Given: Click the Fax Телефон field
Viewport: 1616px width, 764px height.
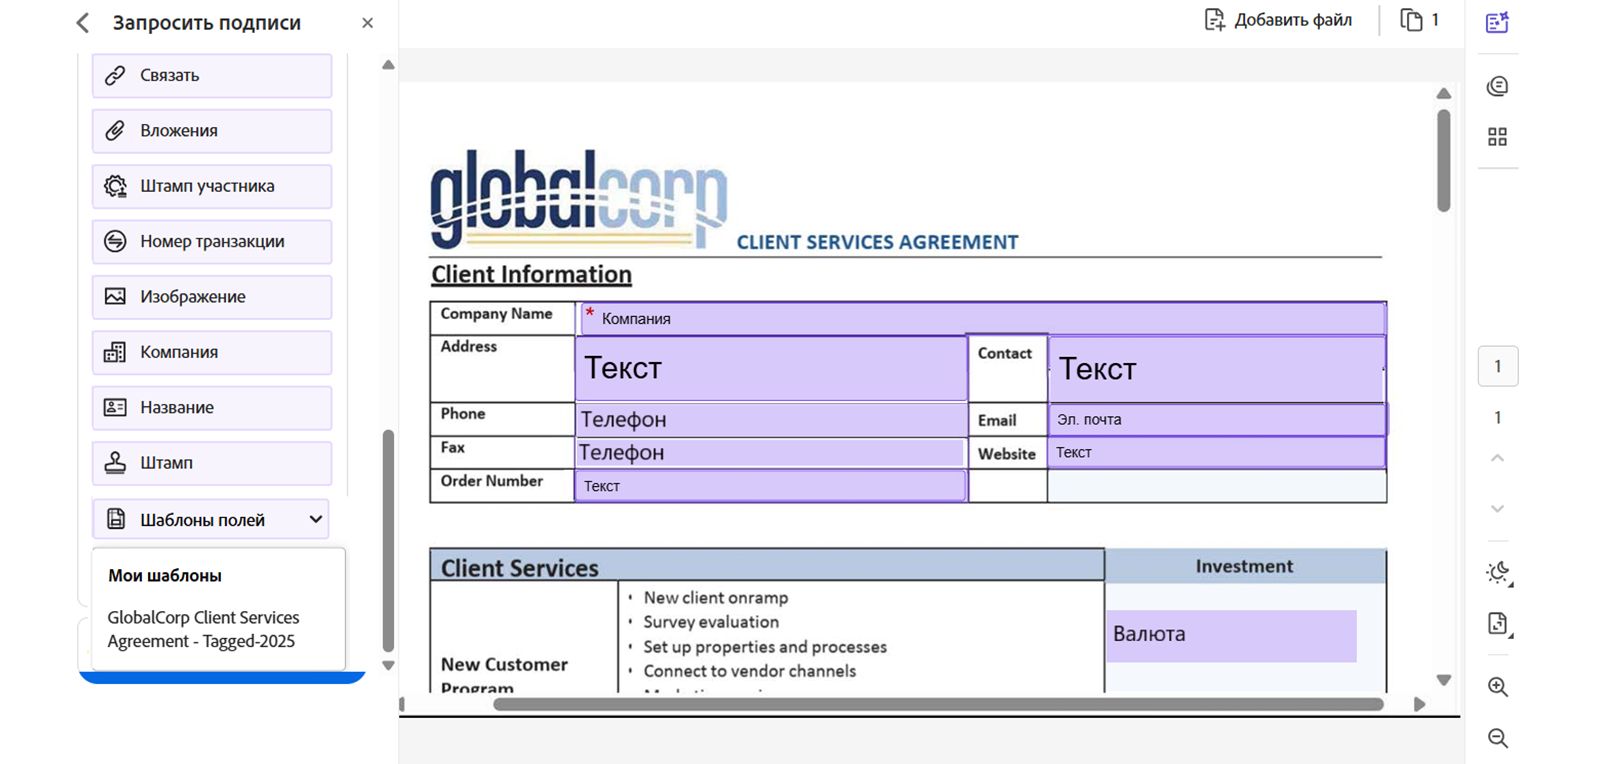Looking at the screenshot, I should click(769, 453).
